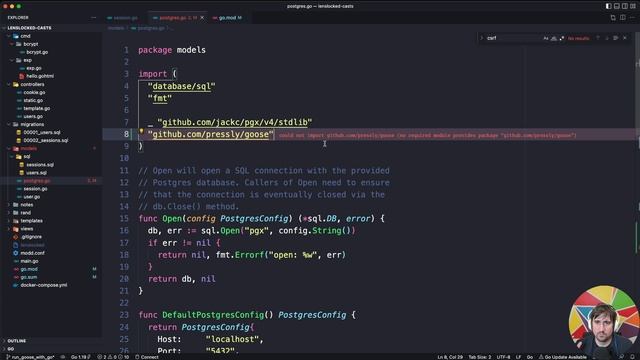Toggle Match Whole Word in find widget
This screenshot has height=360, width=640.
(554, 38)
